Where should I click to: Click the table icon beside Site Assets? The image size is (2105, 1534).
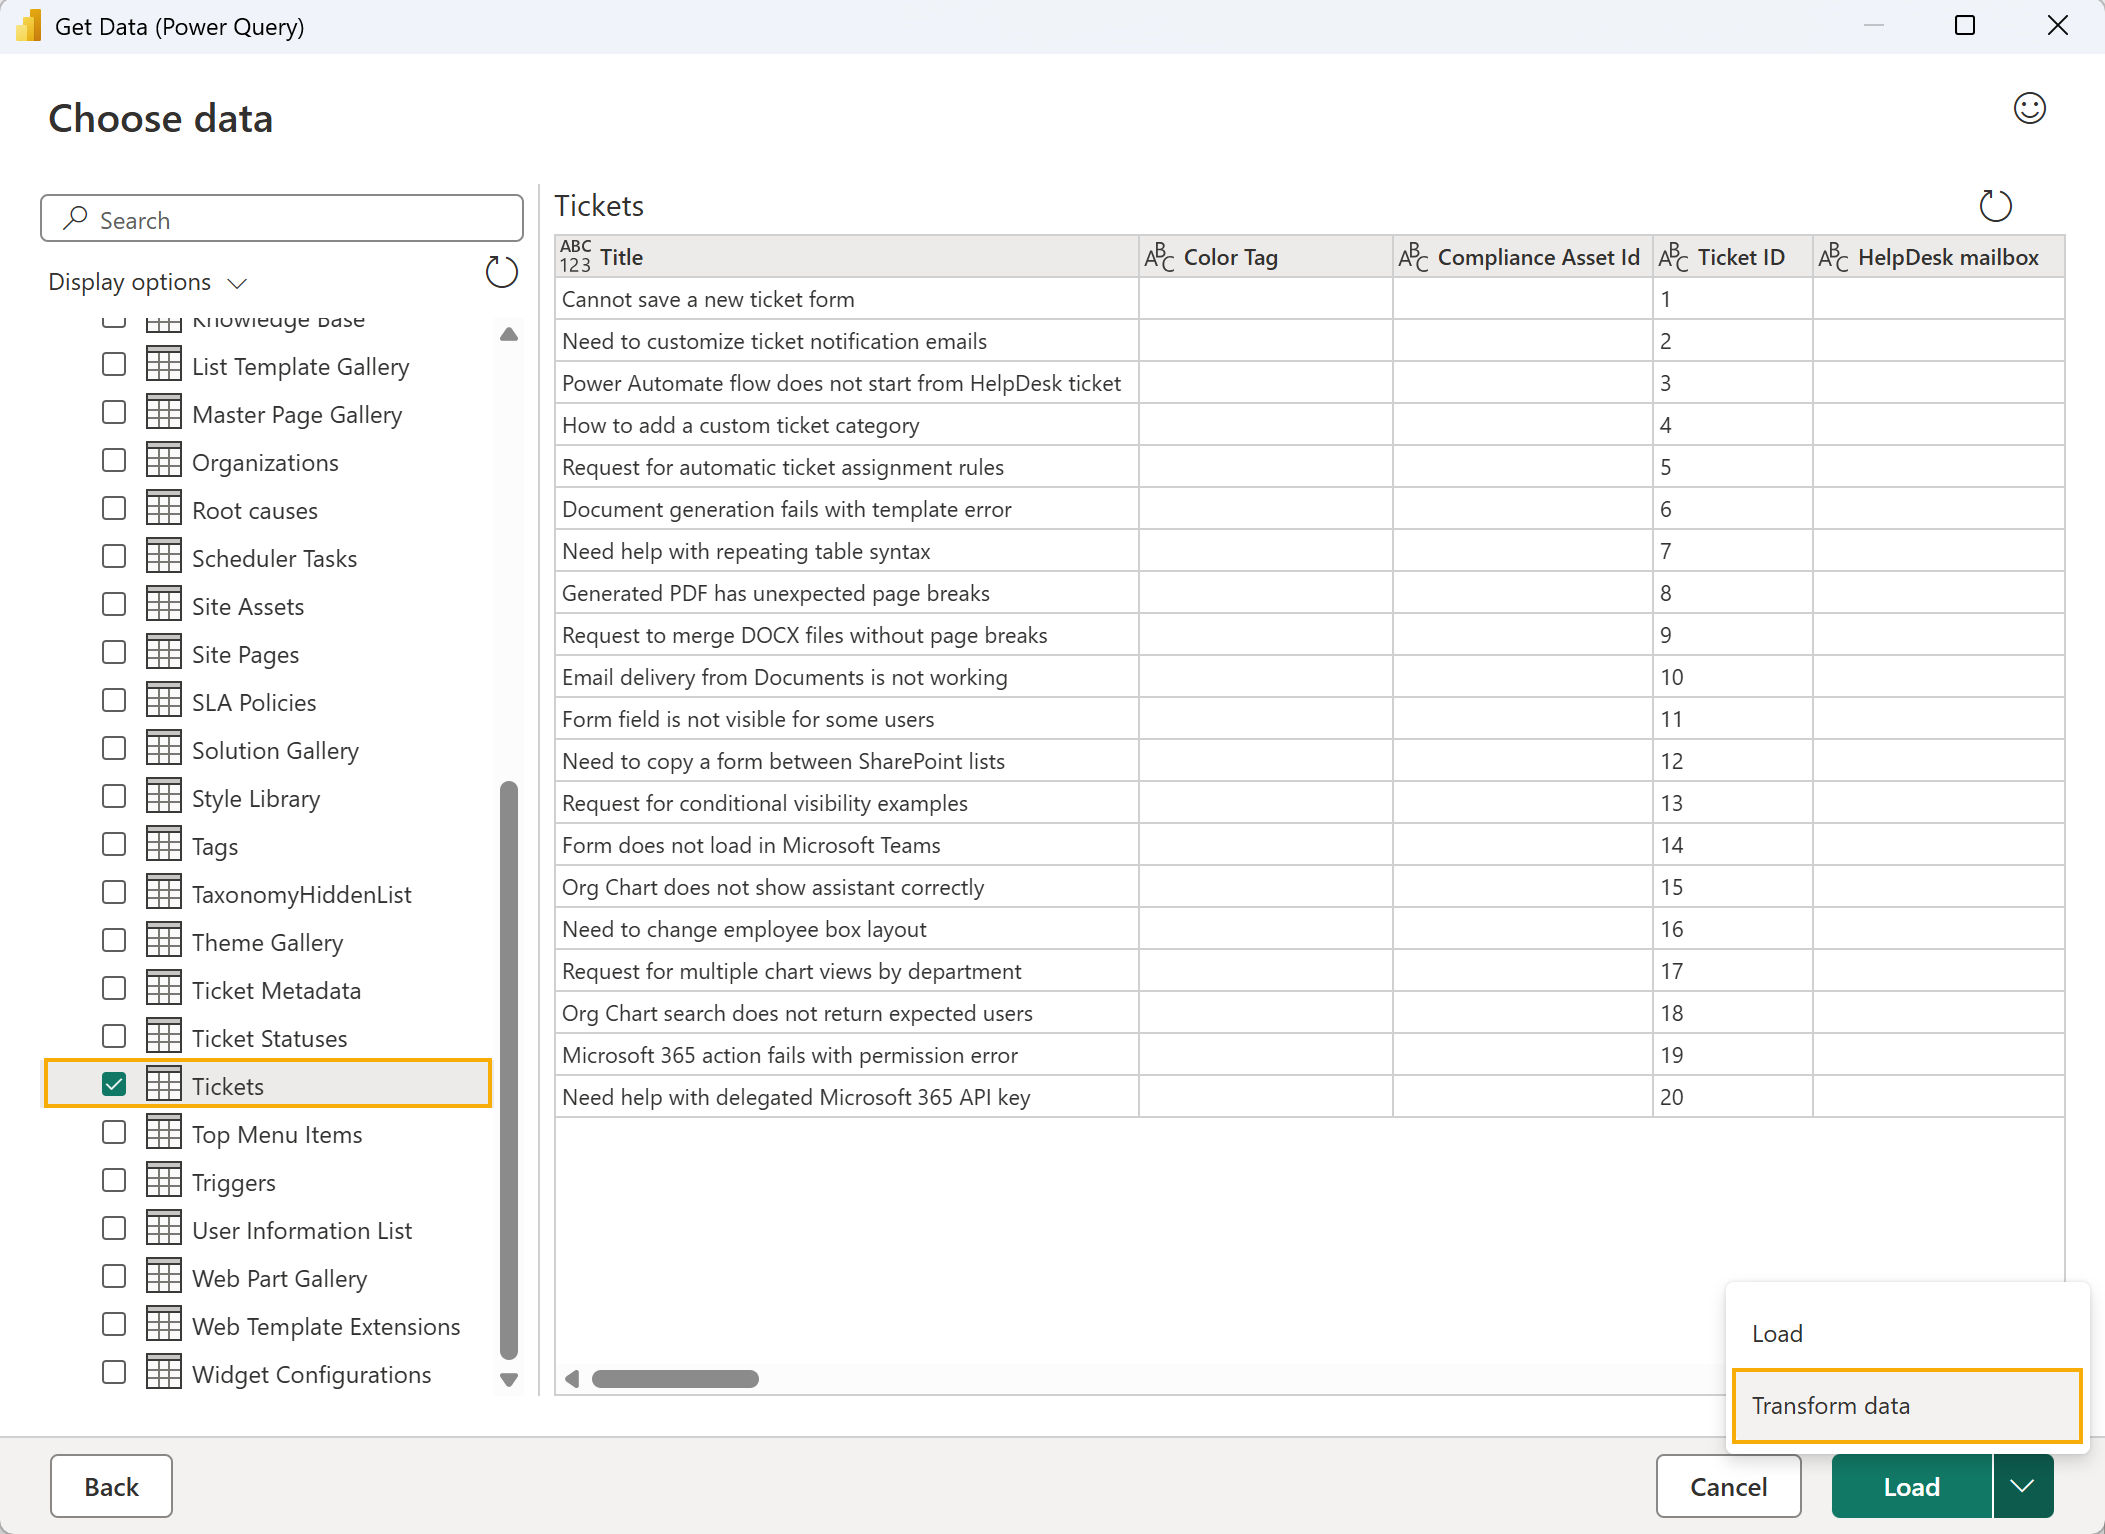164,605
